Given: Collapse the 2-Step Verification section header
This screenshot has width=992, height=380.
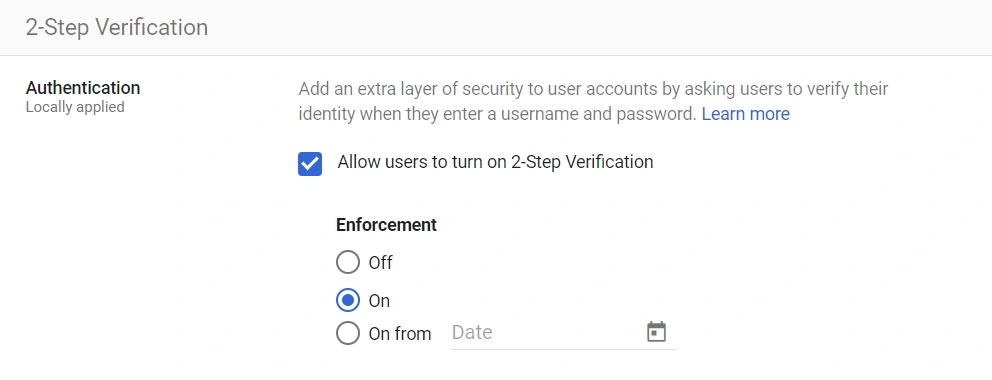Looking at the screenshot, I should pyautogui.click(x=496, y=28).
